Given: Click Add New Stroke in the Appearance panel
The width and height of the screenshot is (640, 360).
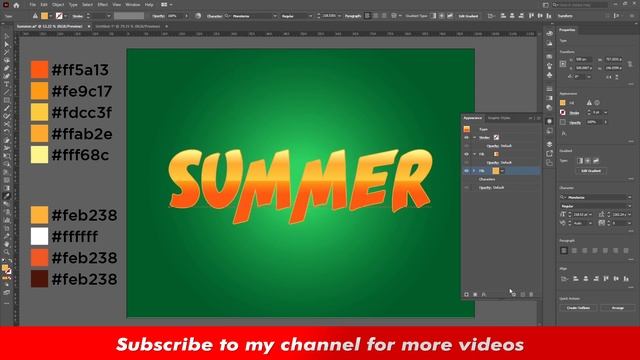Looking at the screenshot, I should click(467, 294).
